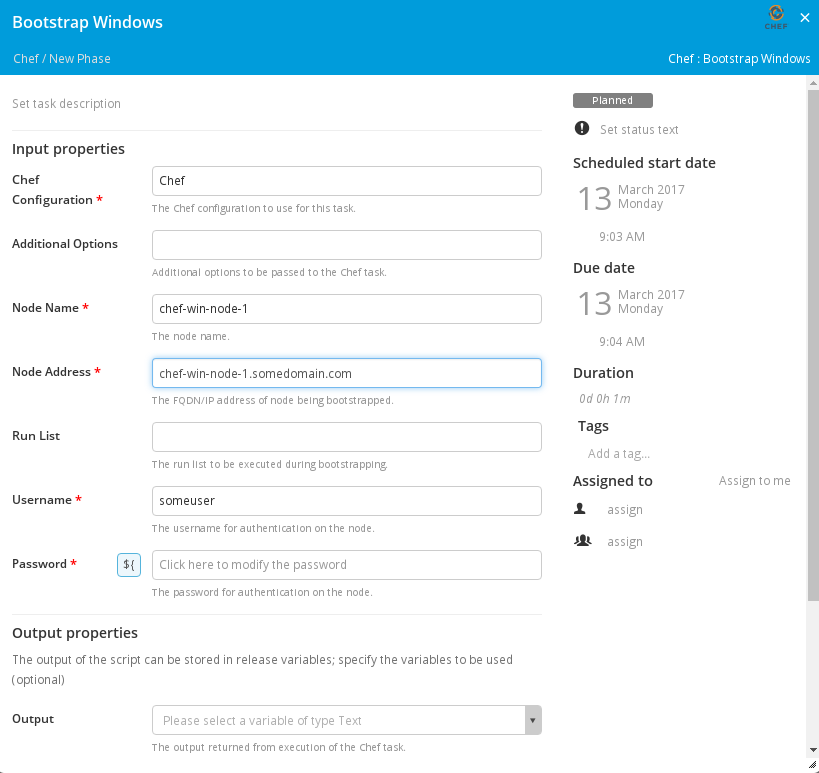Click Set task description placeholder
The width and height of the screenshot is (819, 773).
tap(66, 103)
